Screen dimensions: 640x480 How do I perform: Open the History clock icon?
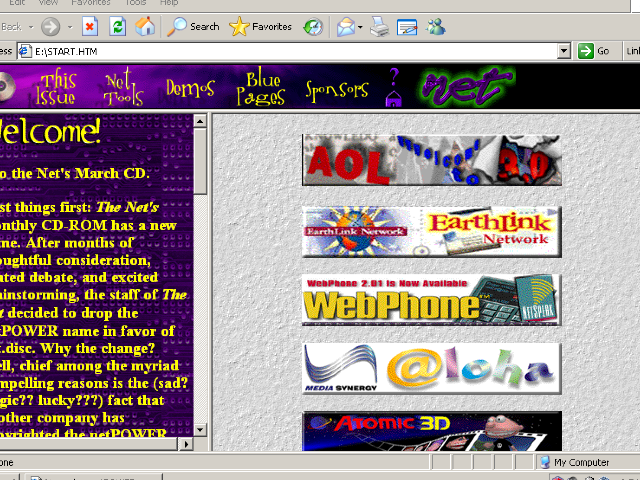click(x=313, y=27)
